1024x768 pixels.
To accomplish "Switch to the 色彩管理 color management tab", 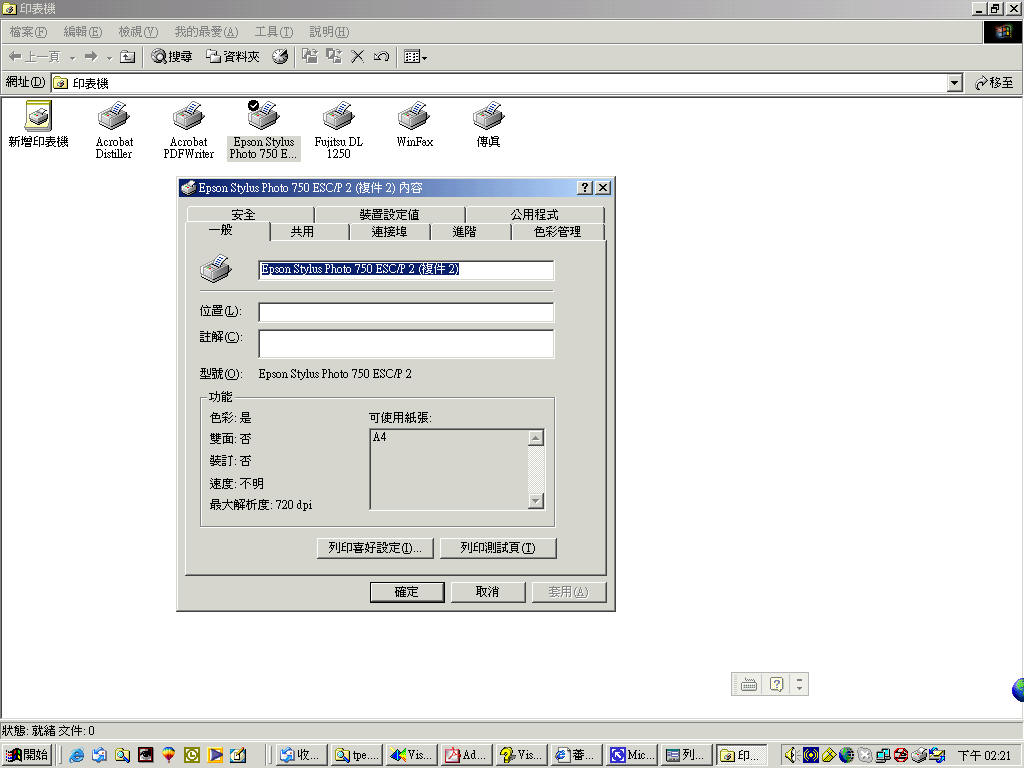I will tap(557, 231).
